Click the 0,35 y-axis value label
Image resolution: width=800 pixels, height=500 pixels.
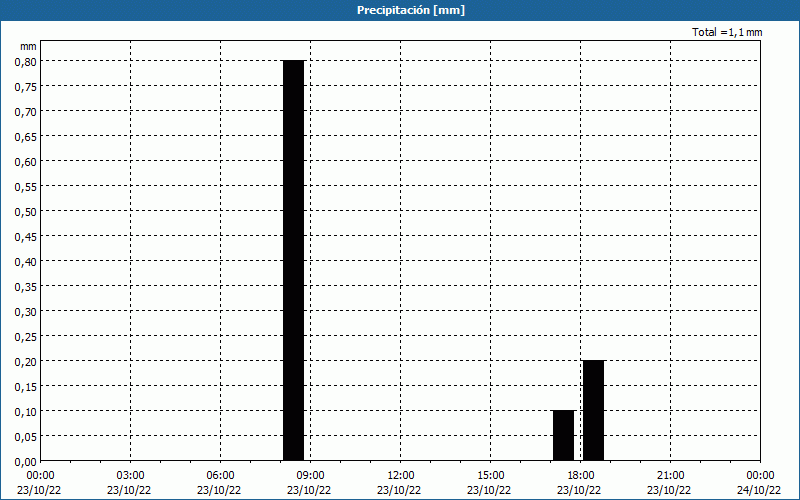coord(25,286)
